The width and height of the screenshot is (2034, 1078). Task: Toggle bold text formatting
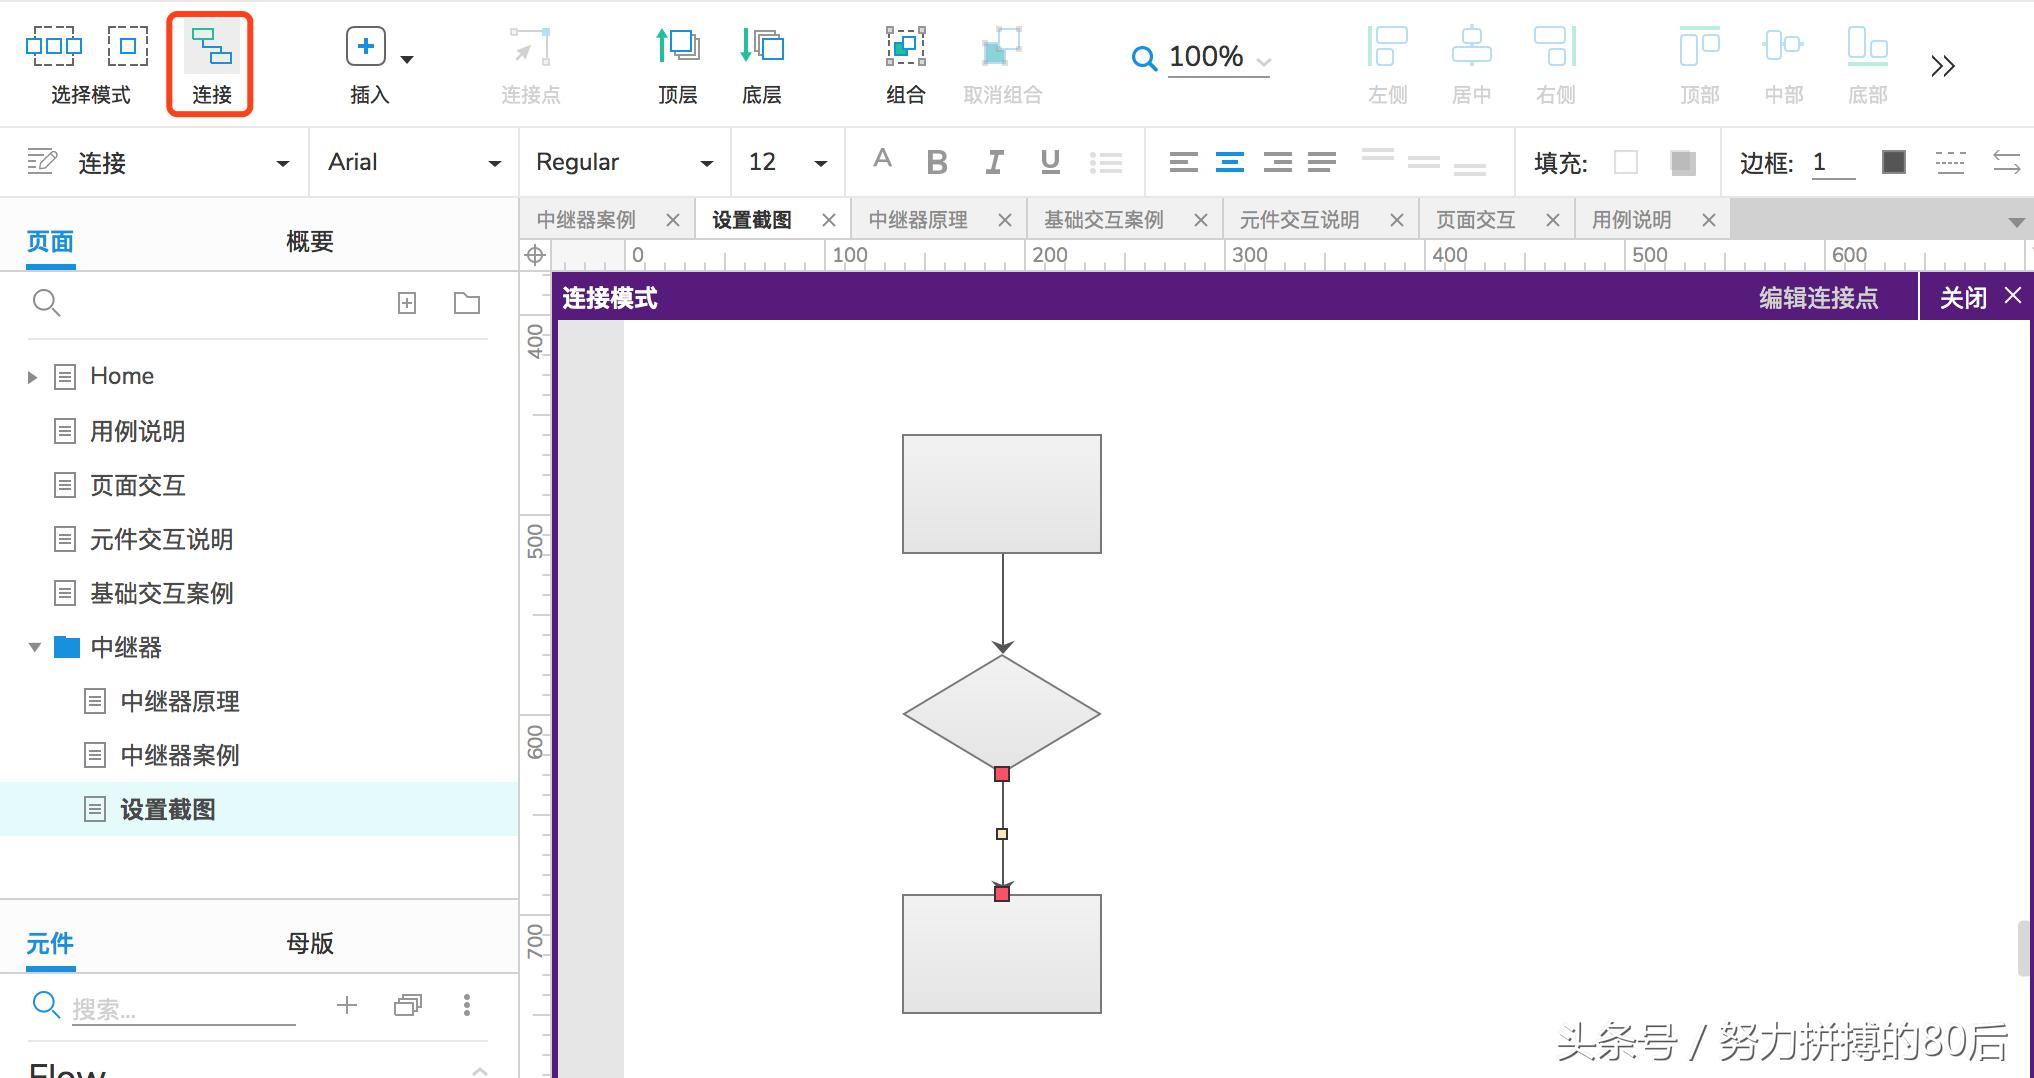click(x=937, y=161)
